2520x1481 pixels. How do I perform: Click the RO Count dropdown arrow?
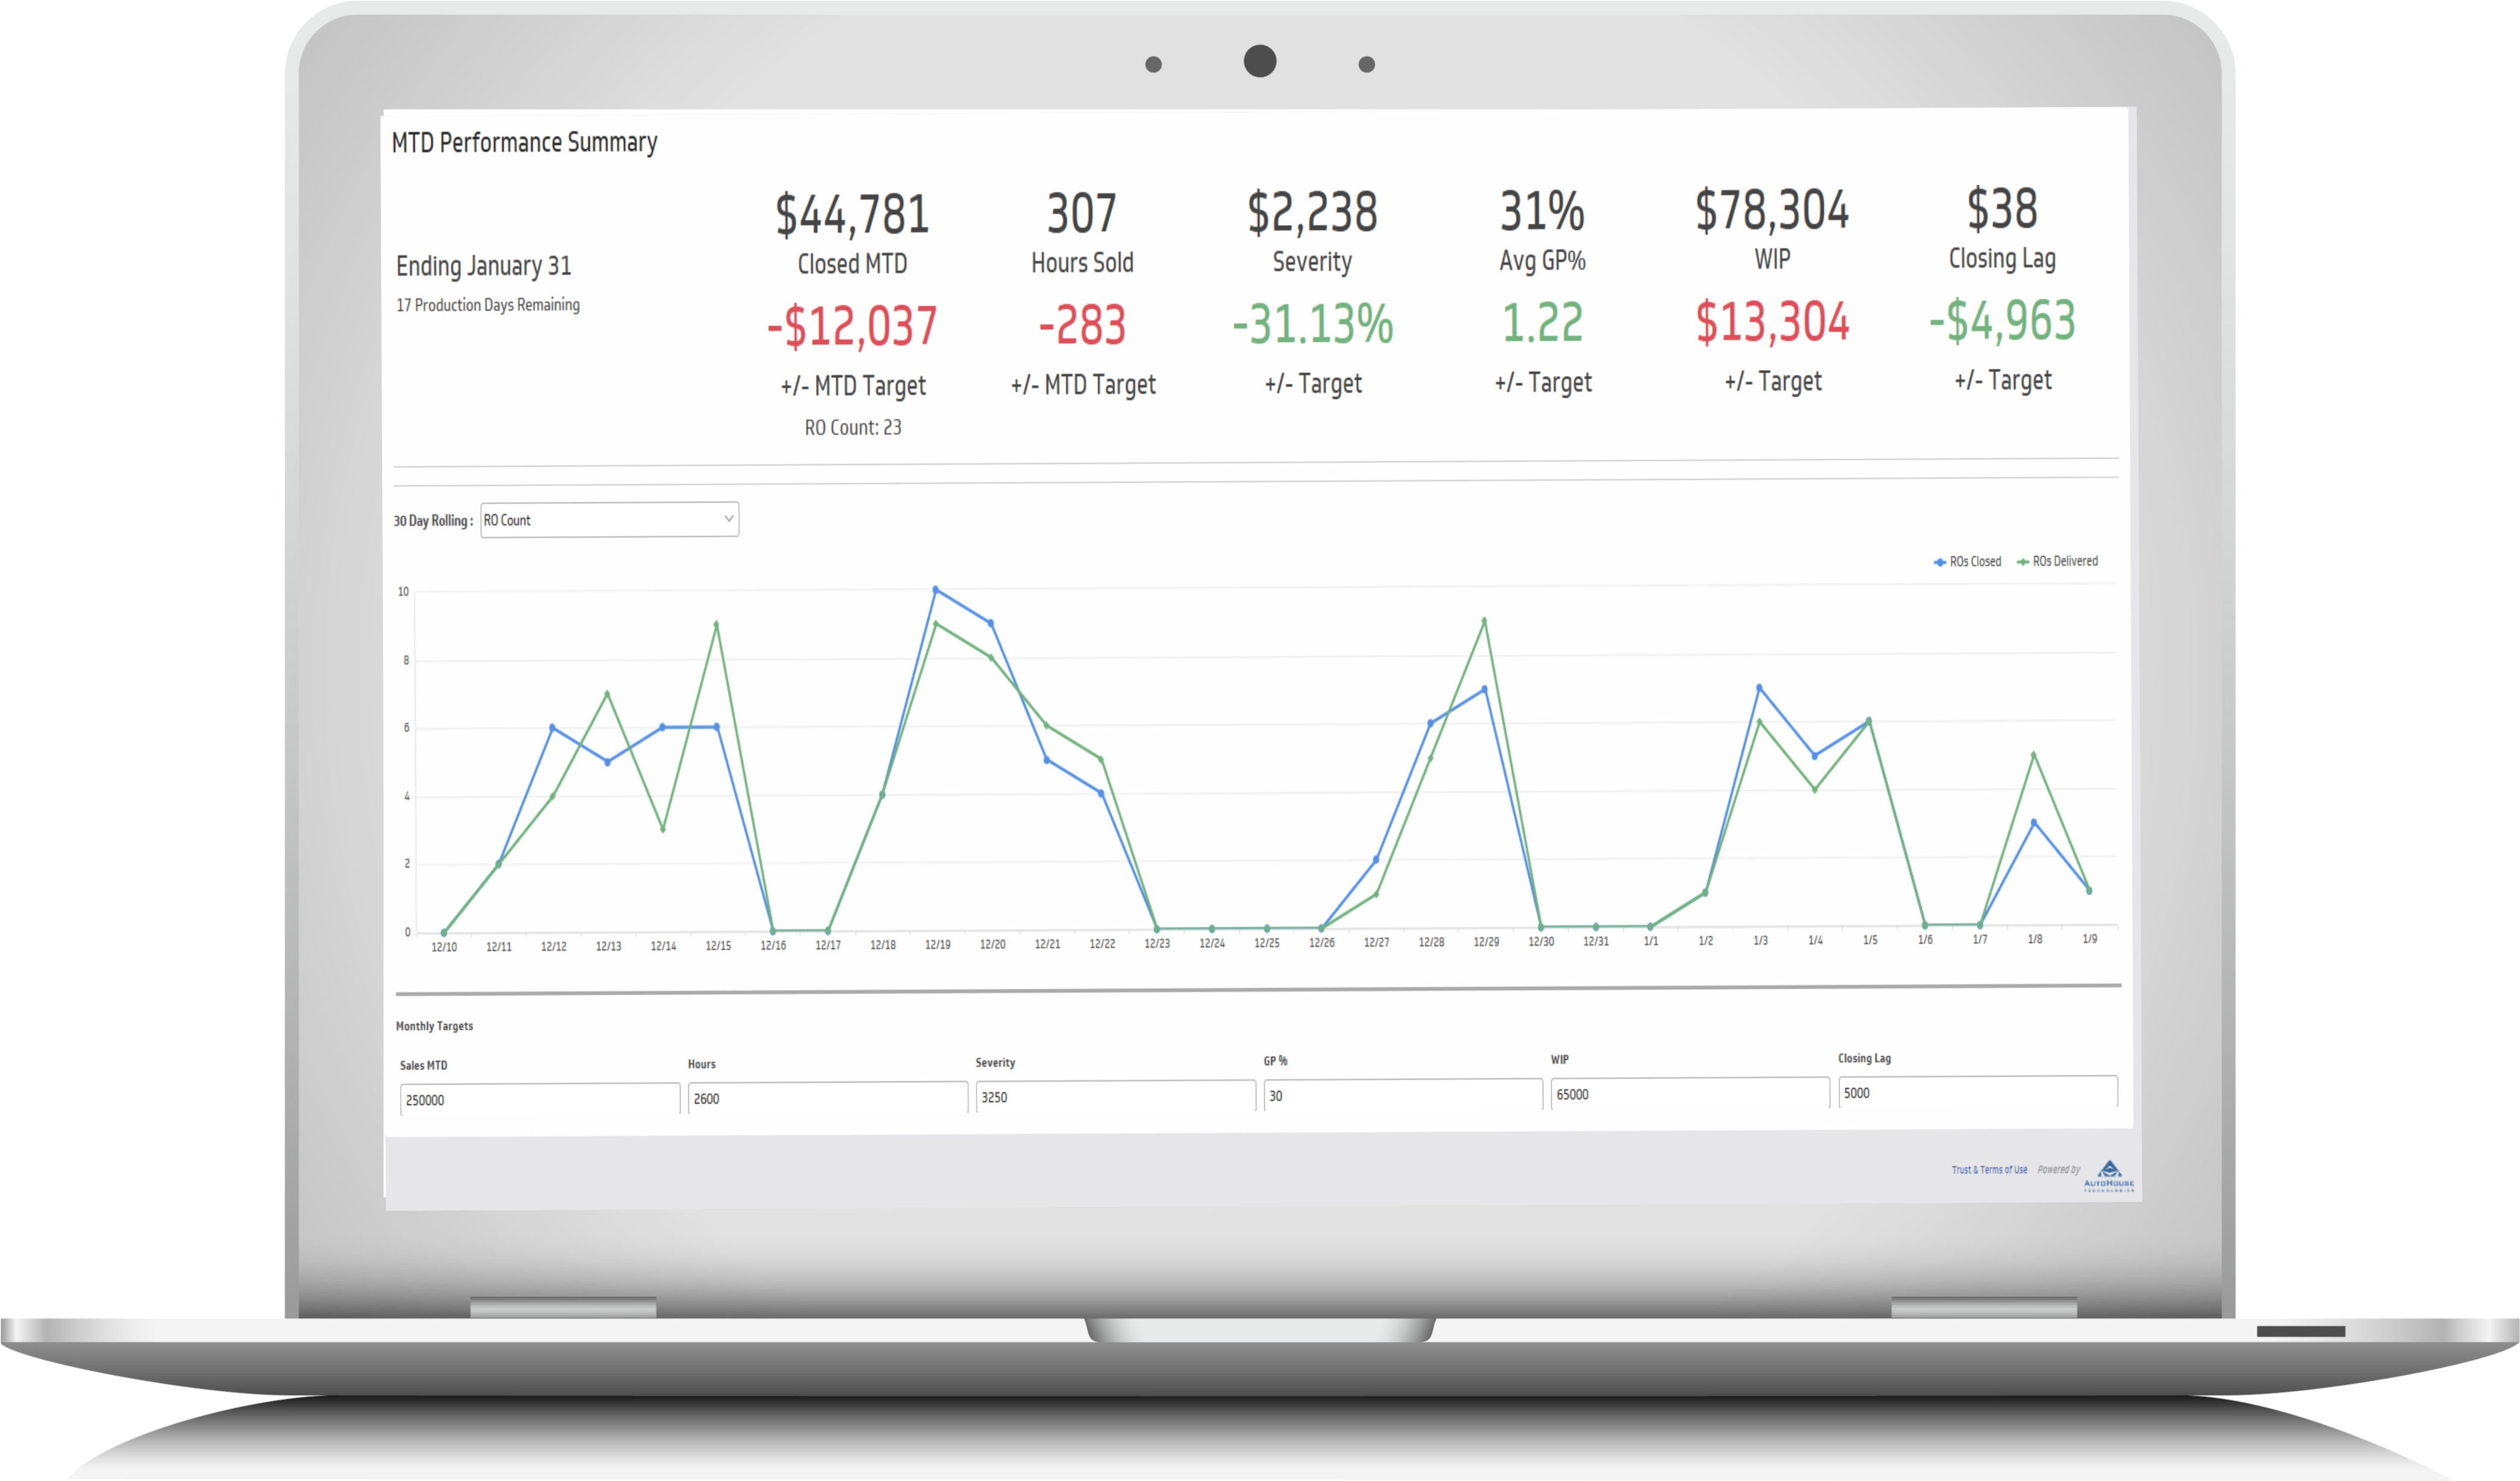728,519
